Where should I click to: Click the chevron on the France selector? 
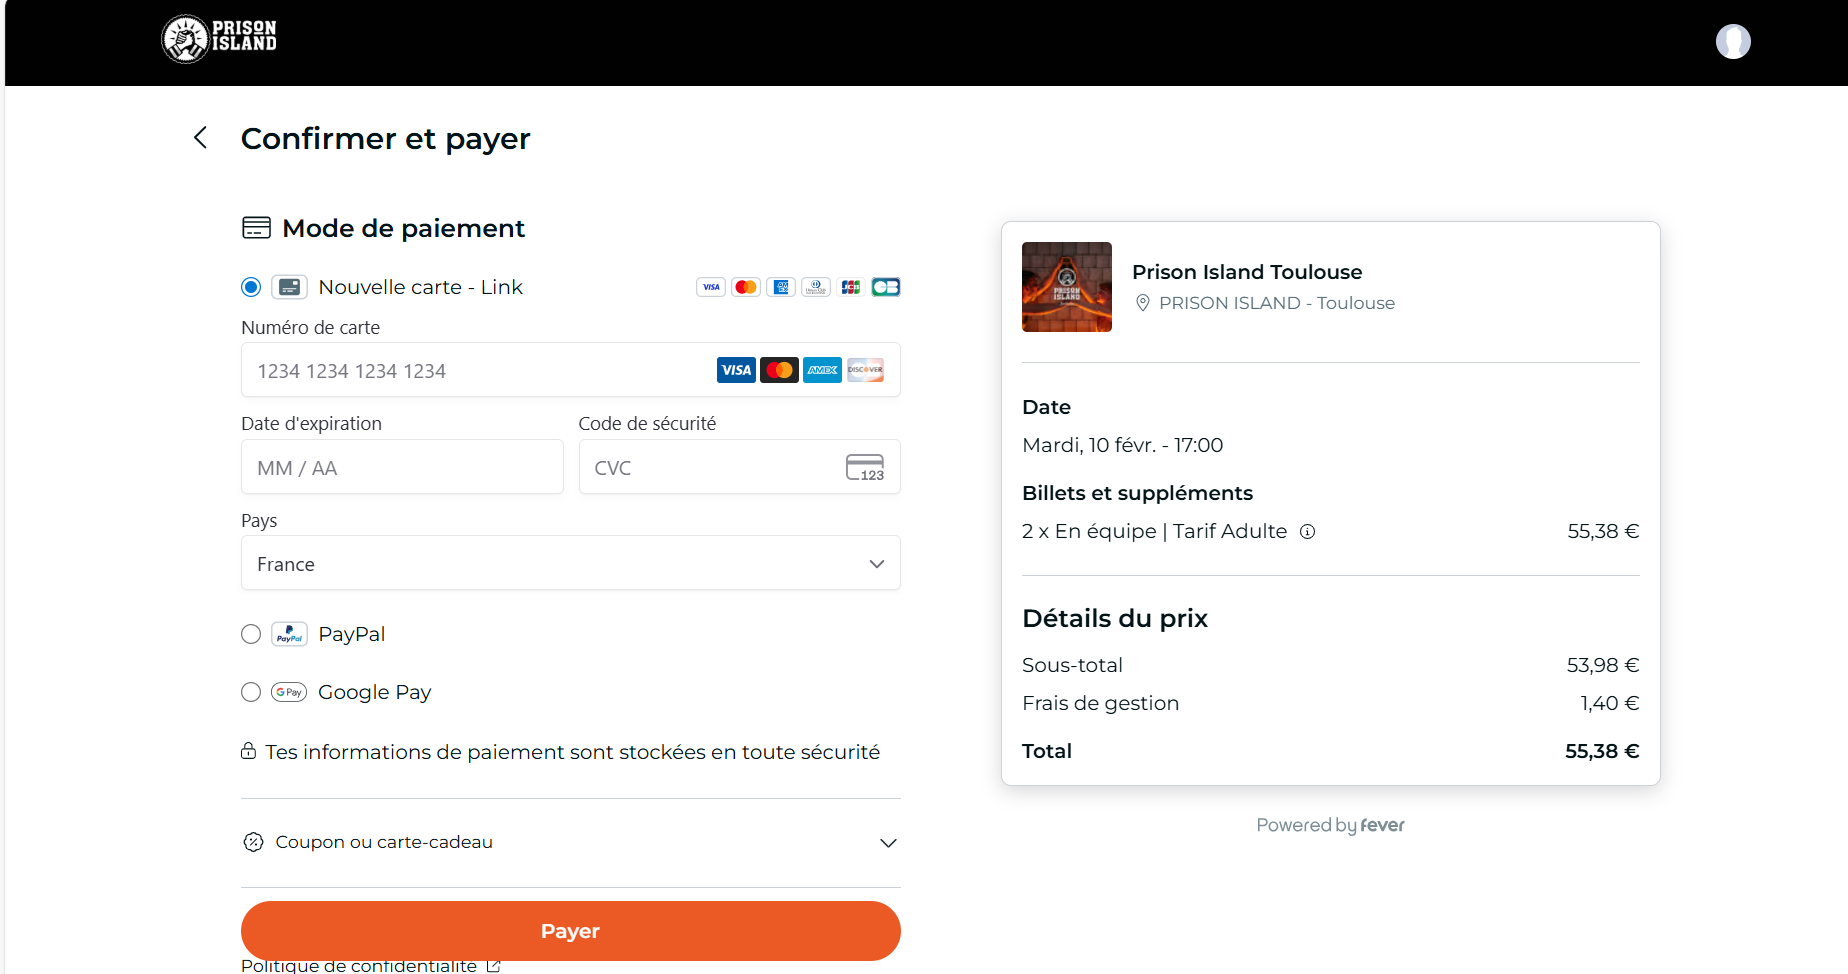[877, 564]
